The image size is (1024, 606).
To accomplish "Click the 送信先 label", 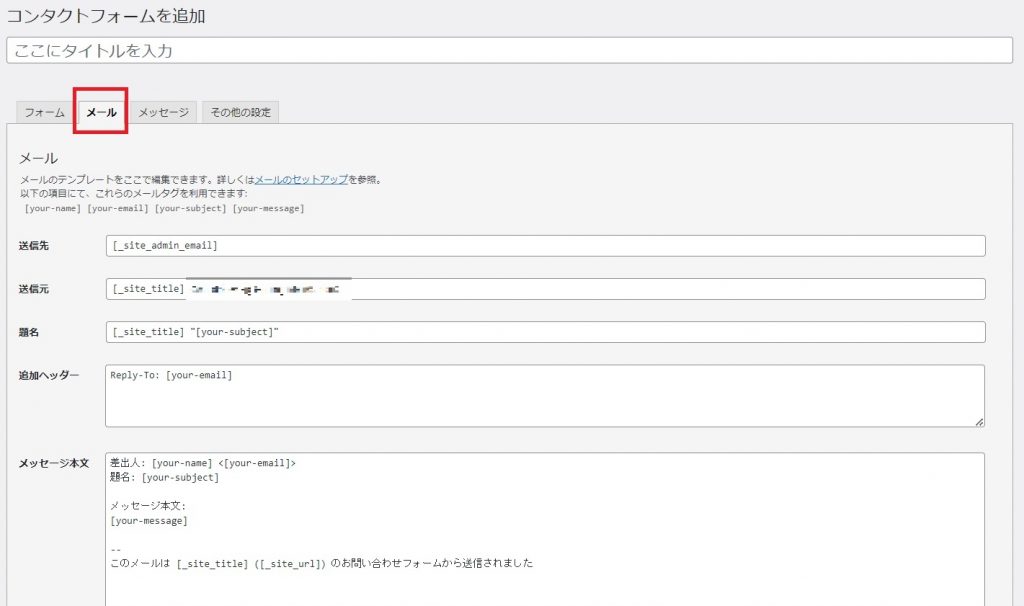I will (x=34, y=246).
